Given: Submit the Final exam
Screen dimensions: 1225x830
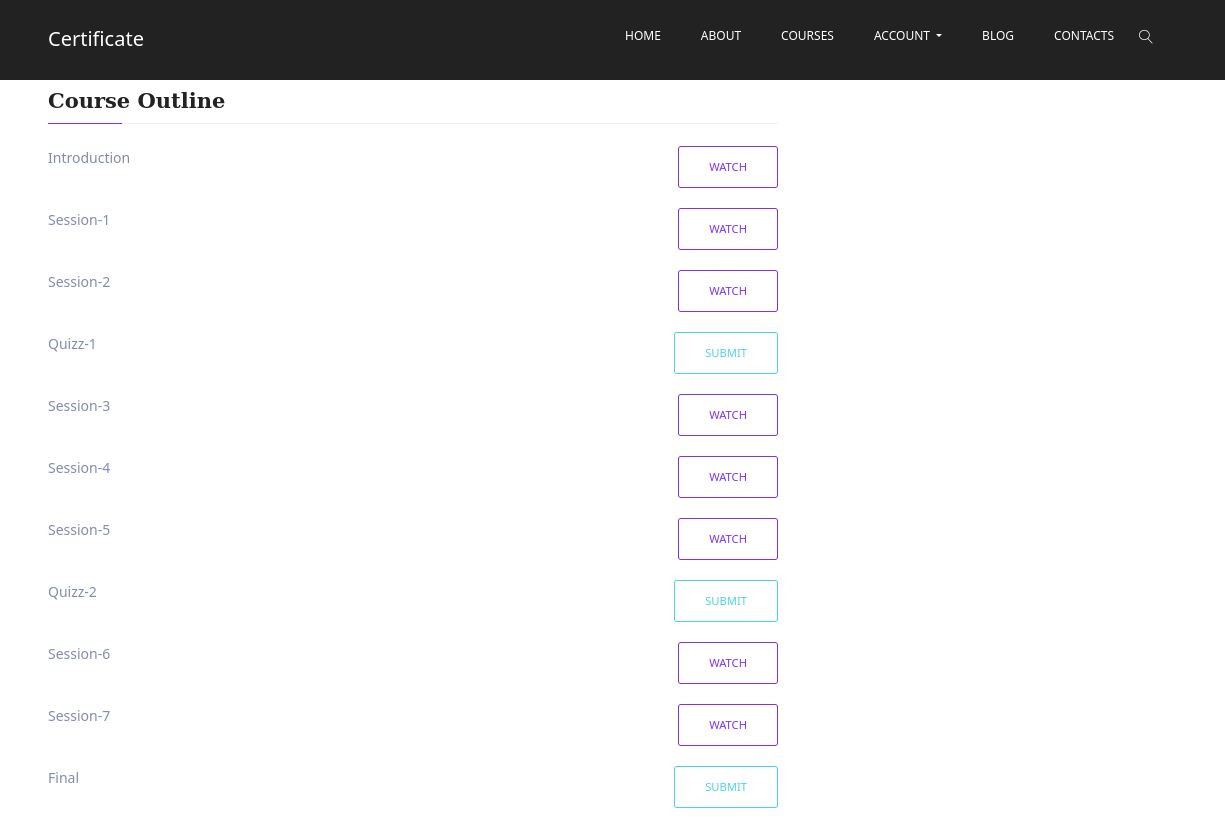Looking at the screenshot, I should tap(725, 787).
